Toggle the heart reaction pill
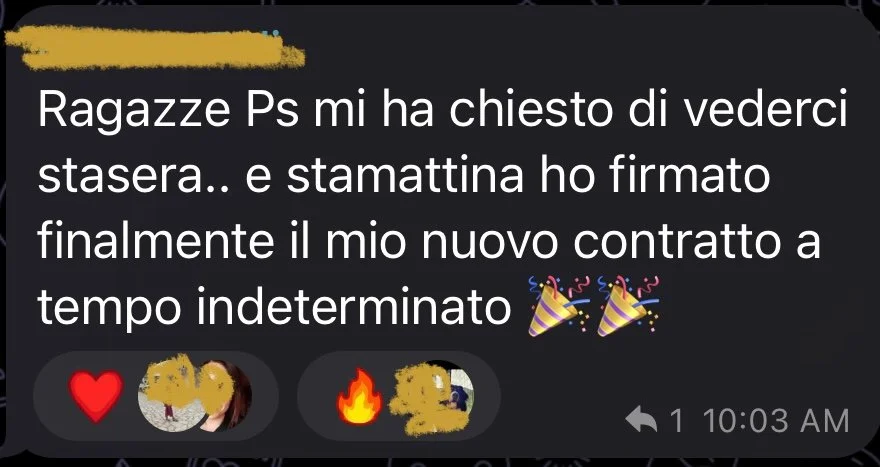 [x=156, y=396]
